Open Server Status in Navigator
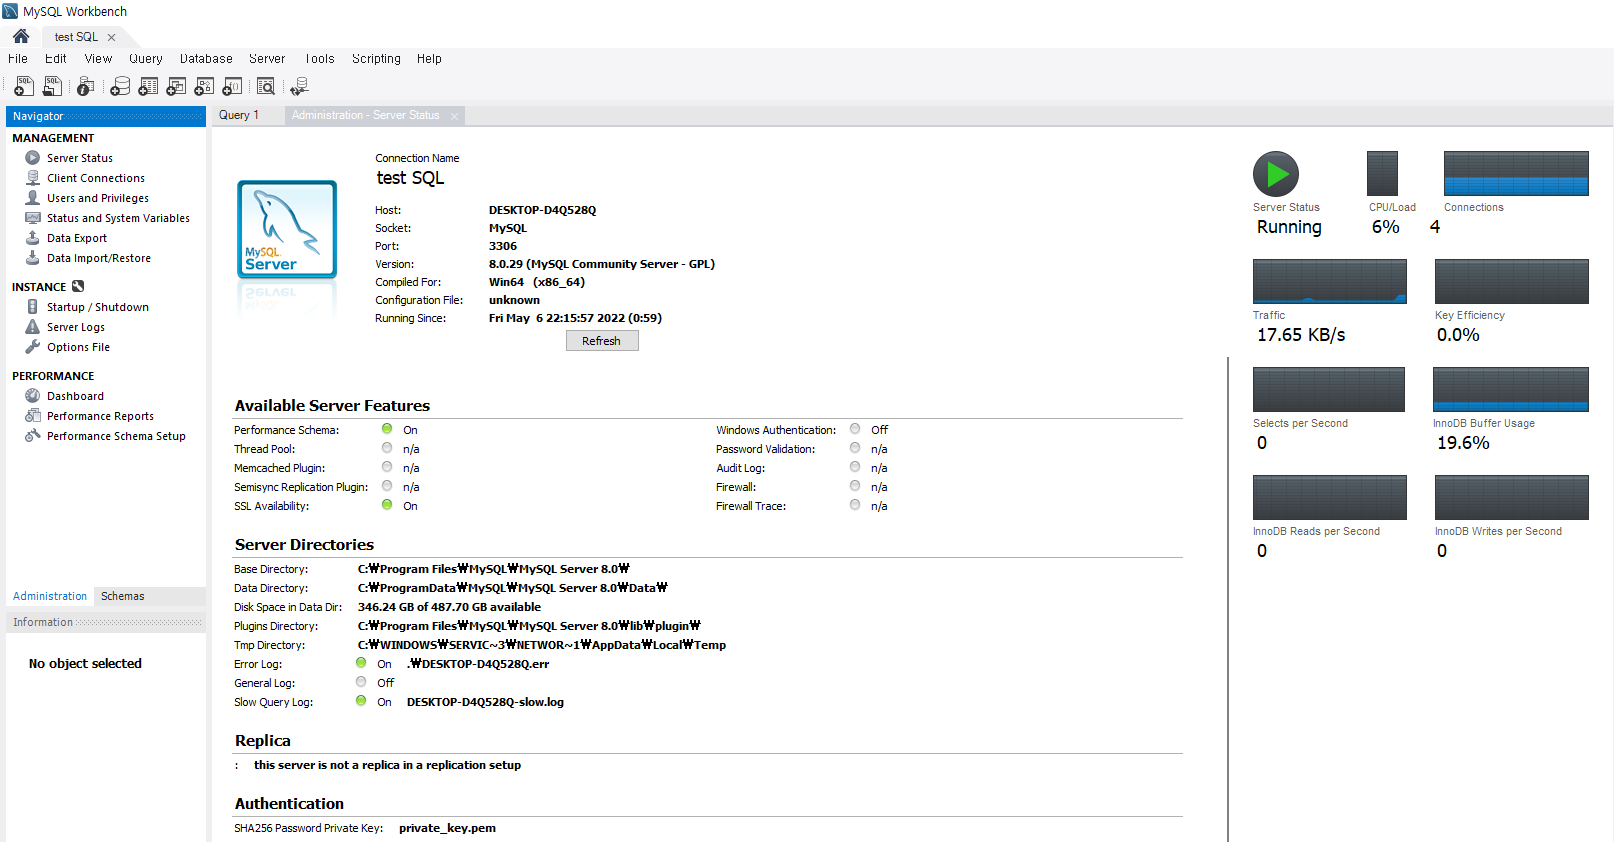The image size is (1614, 842). (x=80, y=158)
